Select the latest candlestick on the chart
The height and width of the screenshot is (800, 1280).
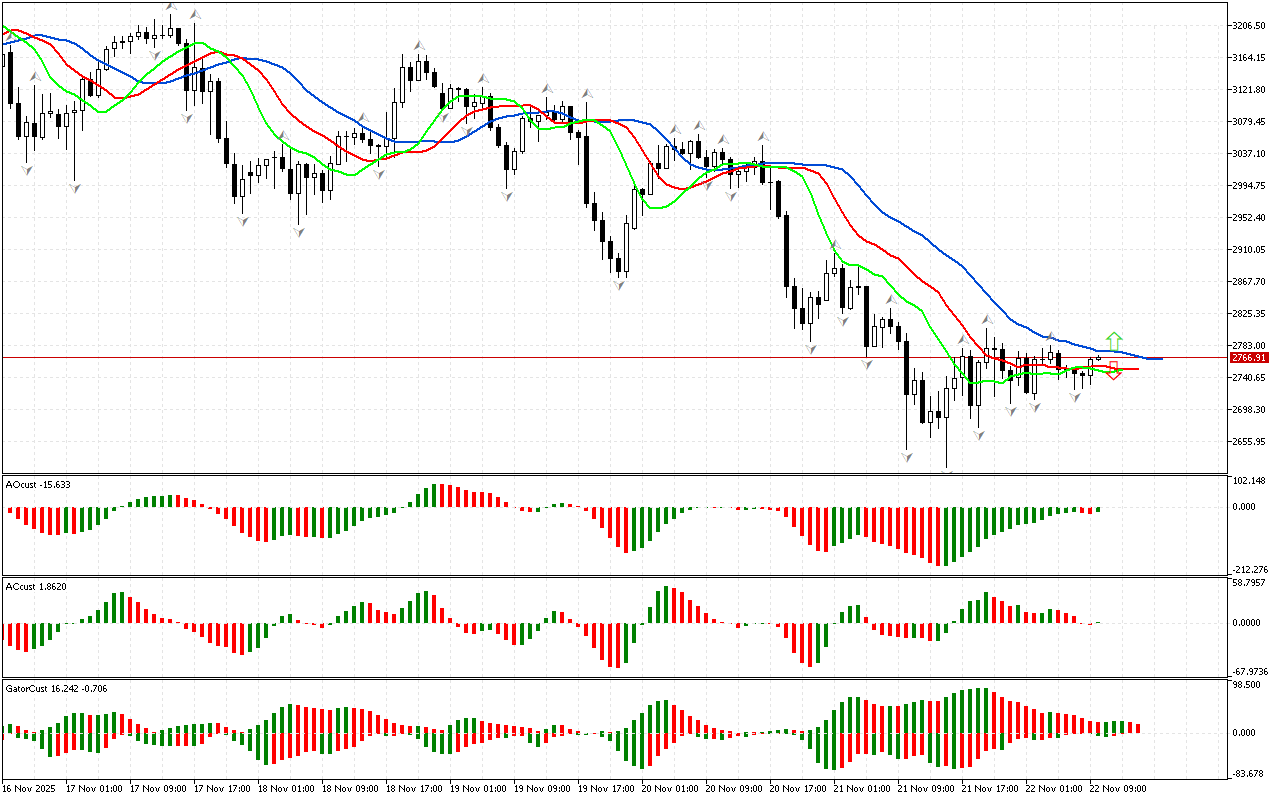pyautogui.click(x=1098, y=358)
